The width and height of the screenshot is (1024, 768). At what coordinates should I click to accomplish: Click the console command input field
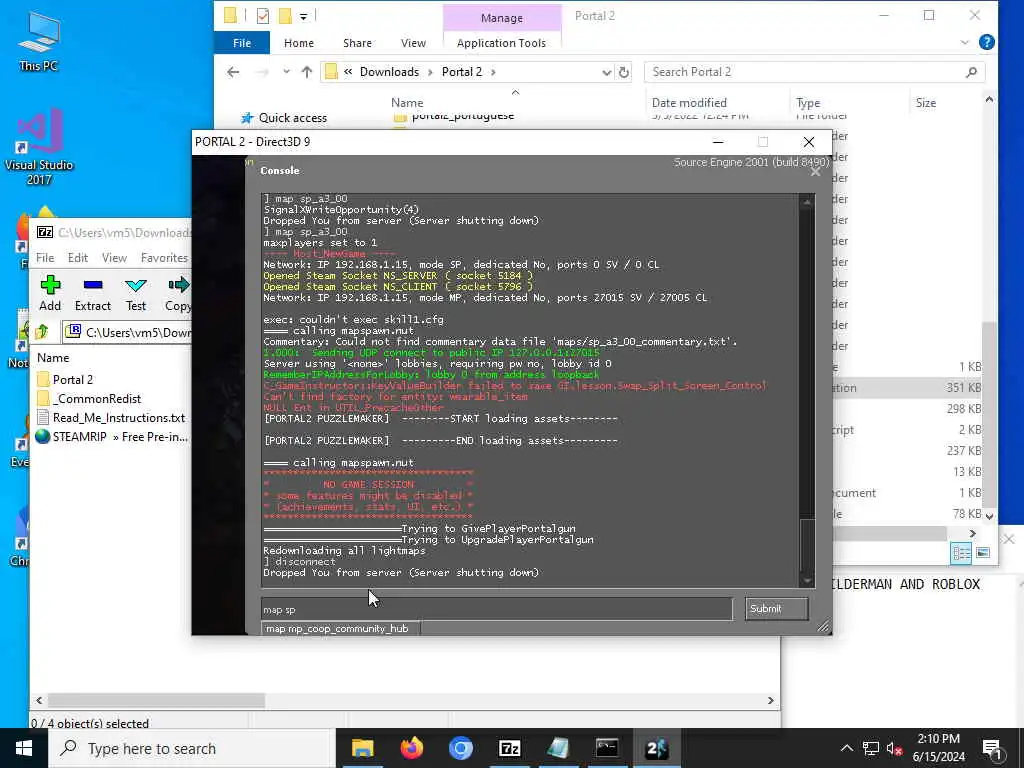point(496,609)
